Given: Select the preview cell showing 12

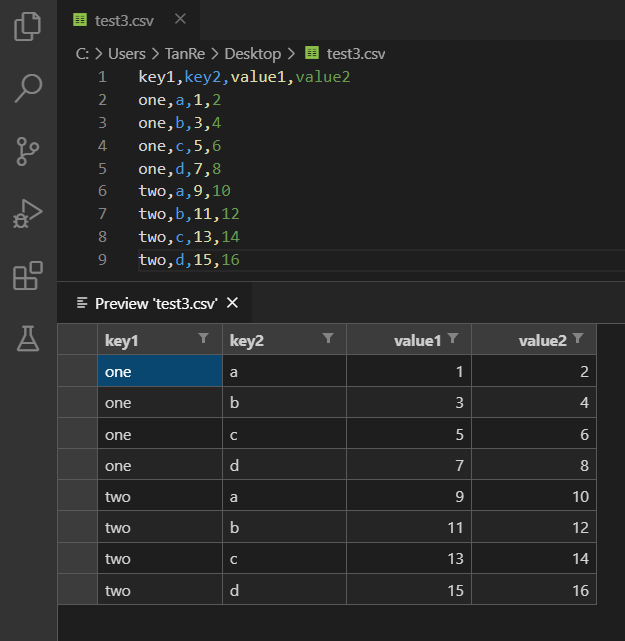Looking at the screenshot, I should [534, 527].
